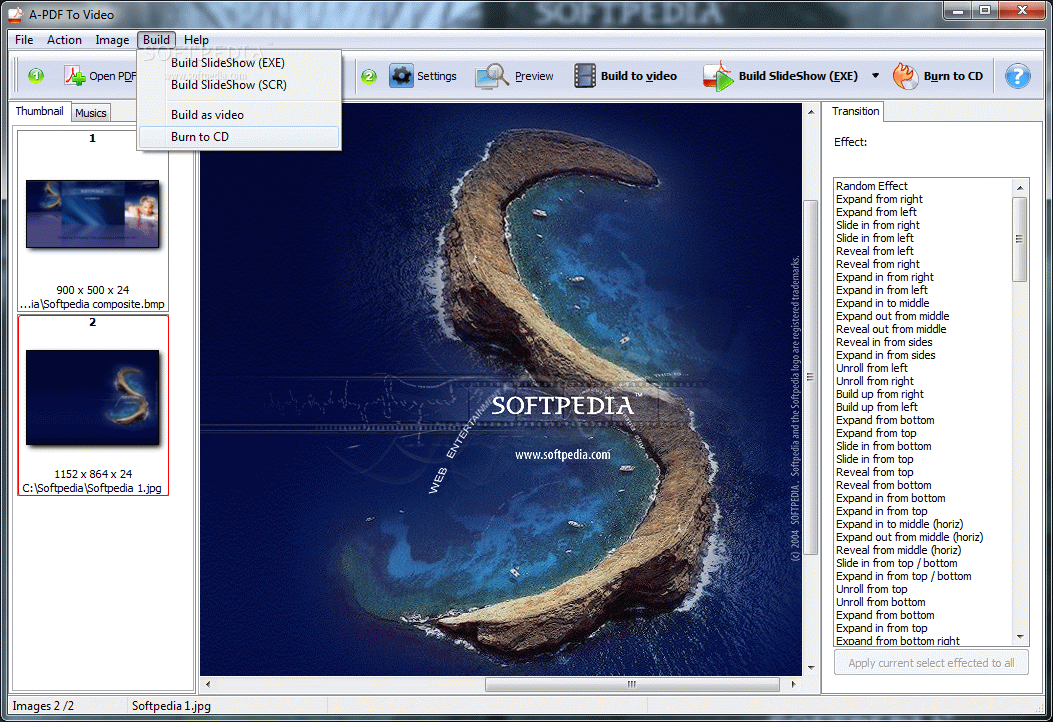Image resolution: width=1053 pixels, height=722 pixels.
Task: Select Expand in to middle (horiz) effect
Action: [x=899, y=524]
